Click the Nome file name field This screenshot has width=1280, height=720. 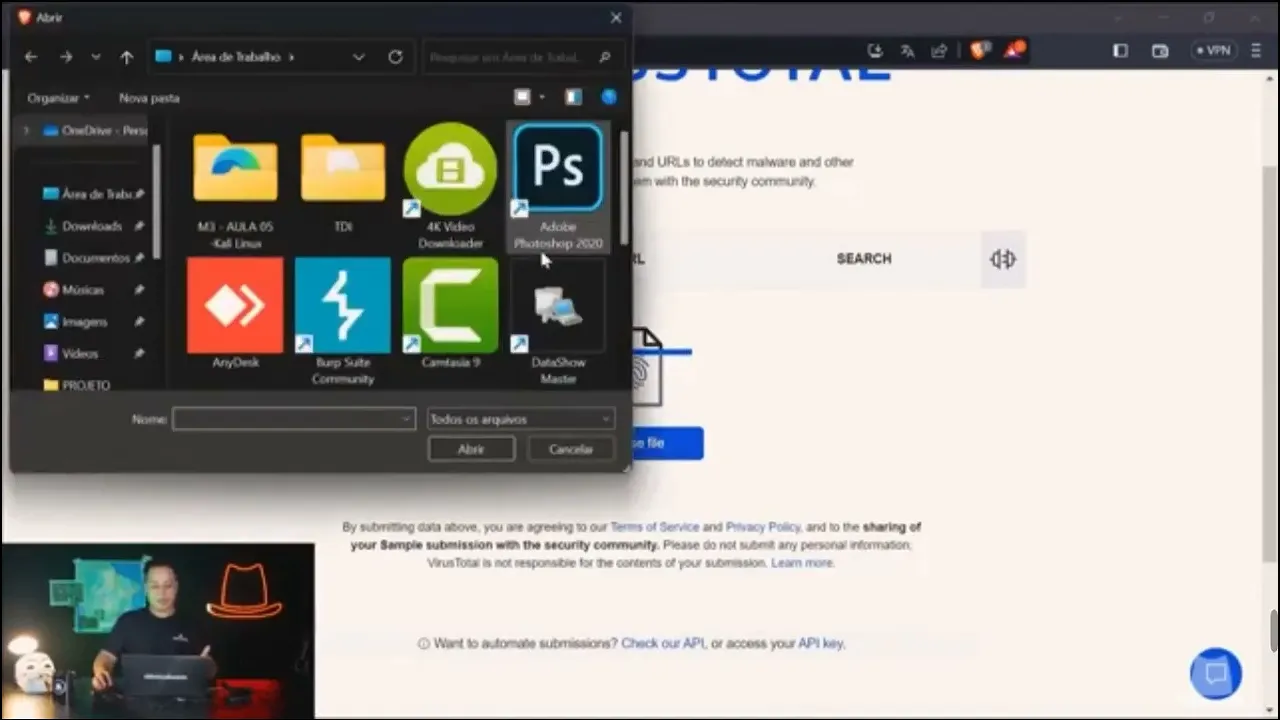[293, 419]
